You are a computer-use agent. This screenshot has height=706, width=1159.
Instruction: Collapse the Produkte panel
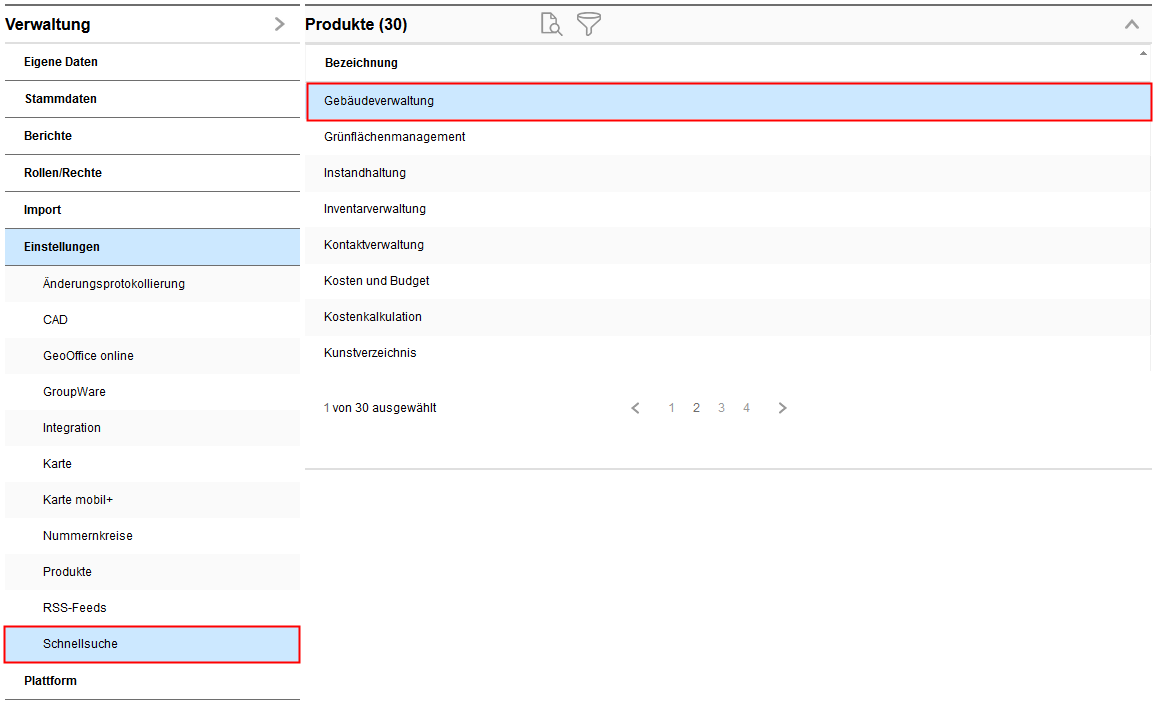[x=1131, y=23]
